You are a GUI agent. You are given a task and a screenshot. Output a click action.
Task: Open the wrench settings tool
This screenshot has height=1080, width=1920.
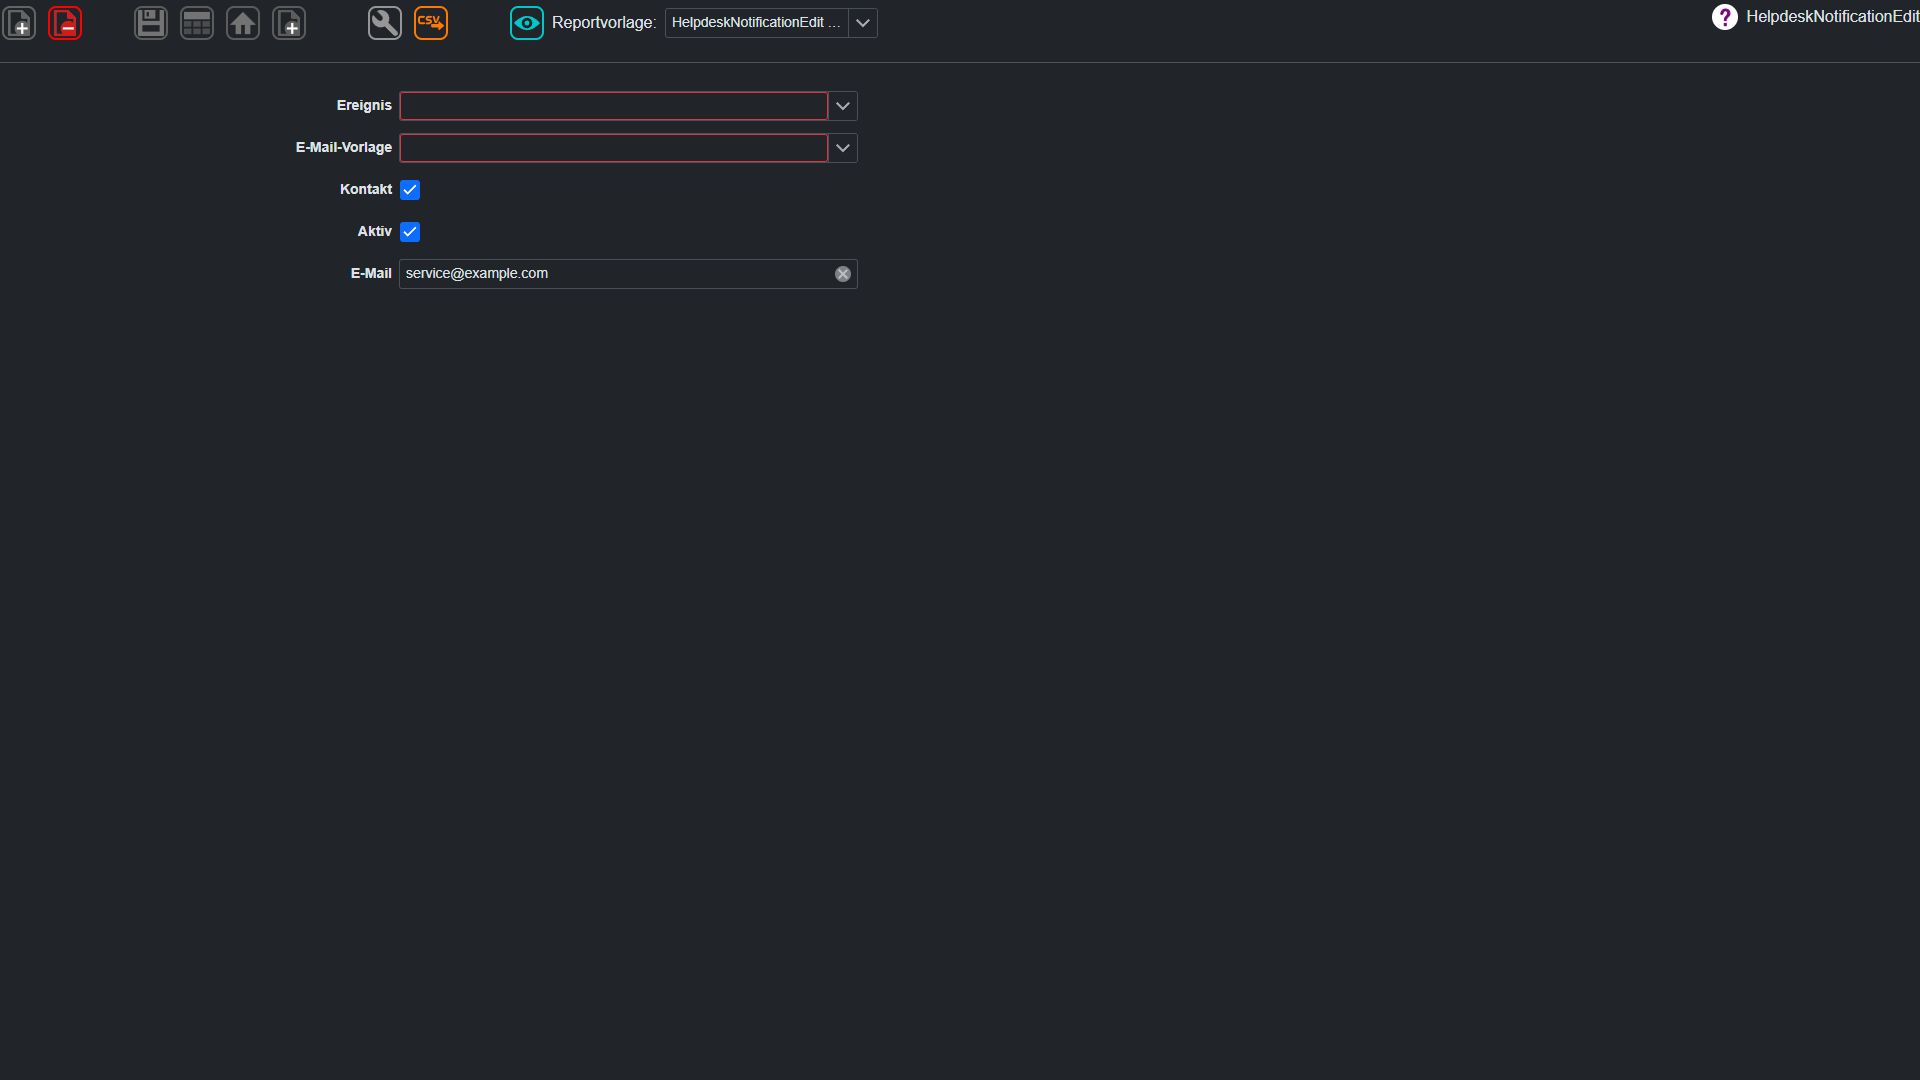tap(385, 23)
